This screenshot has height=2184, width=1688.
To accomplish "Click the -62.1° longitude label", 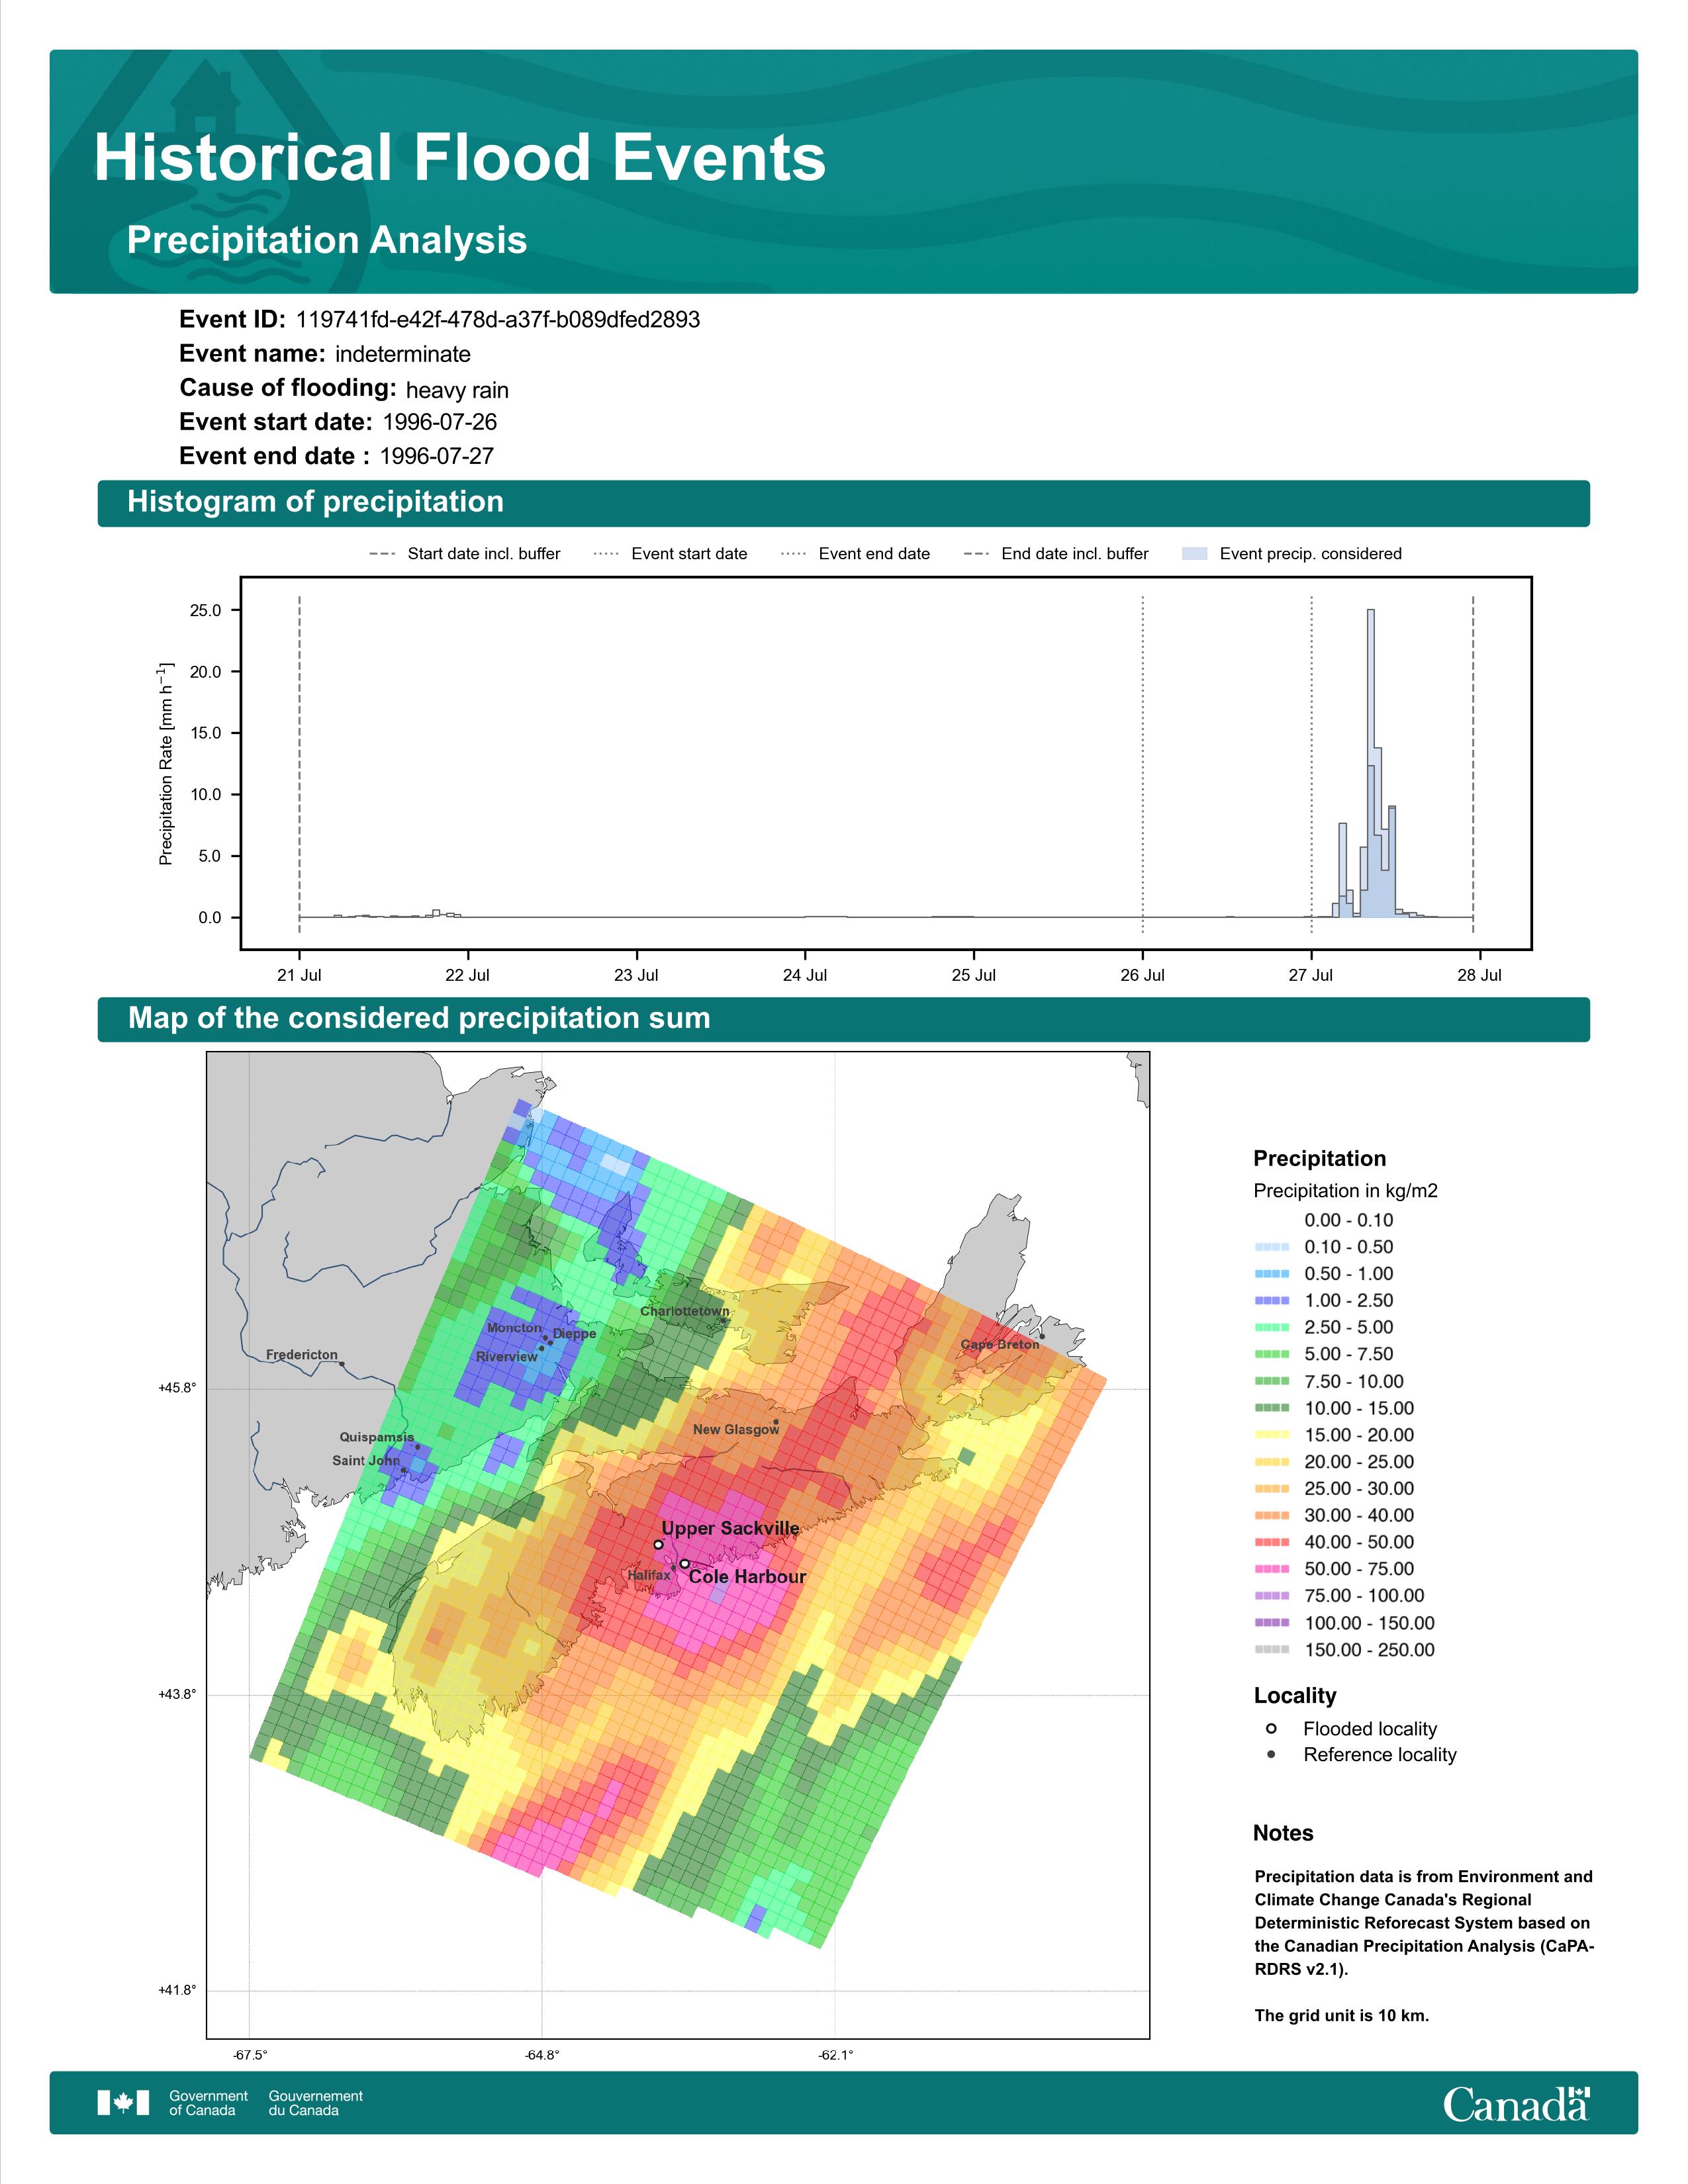I will [x=836, y=2056].
